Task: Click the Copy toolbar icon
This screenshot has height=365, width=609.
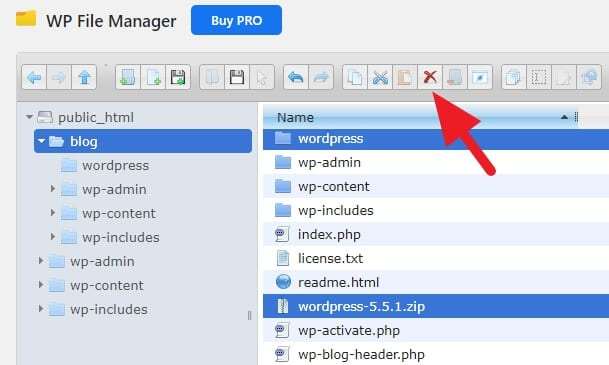Action: point(355,77)
